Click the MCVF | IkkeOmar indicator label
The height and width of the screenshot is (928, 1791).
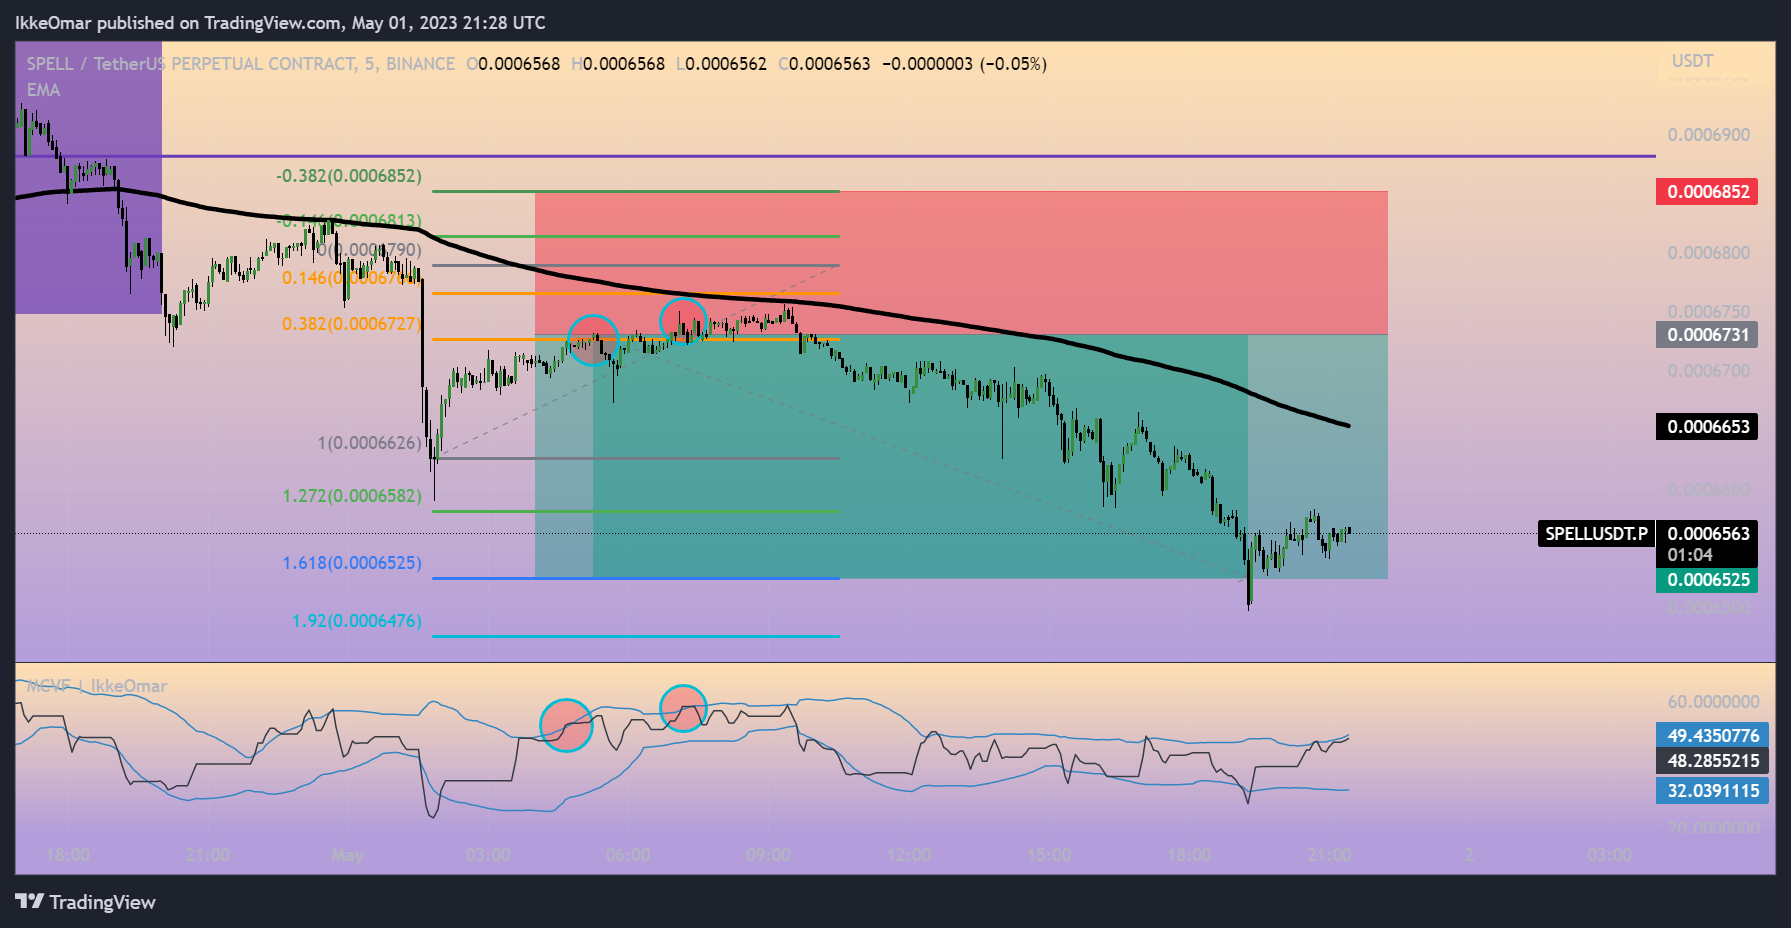97,686
